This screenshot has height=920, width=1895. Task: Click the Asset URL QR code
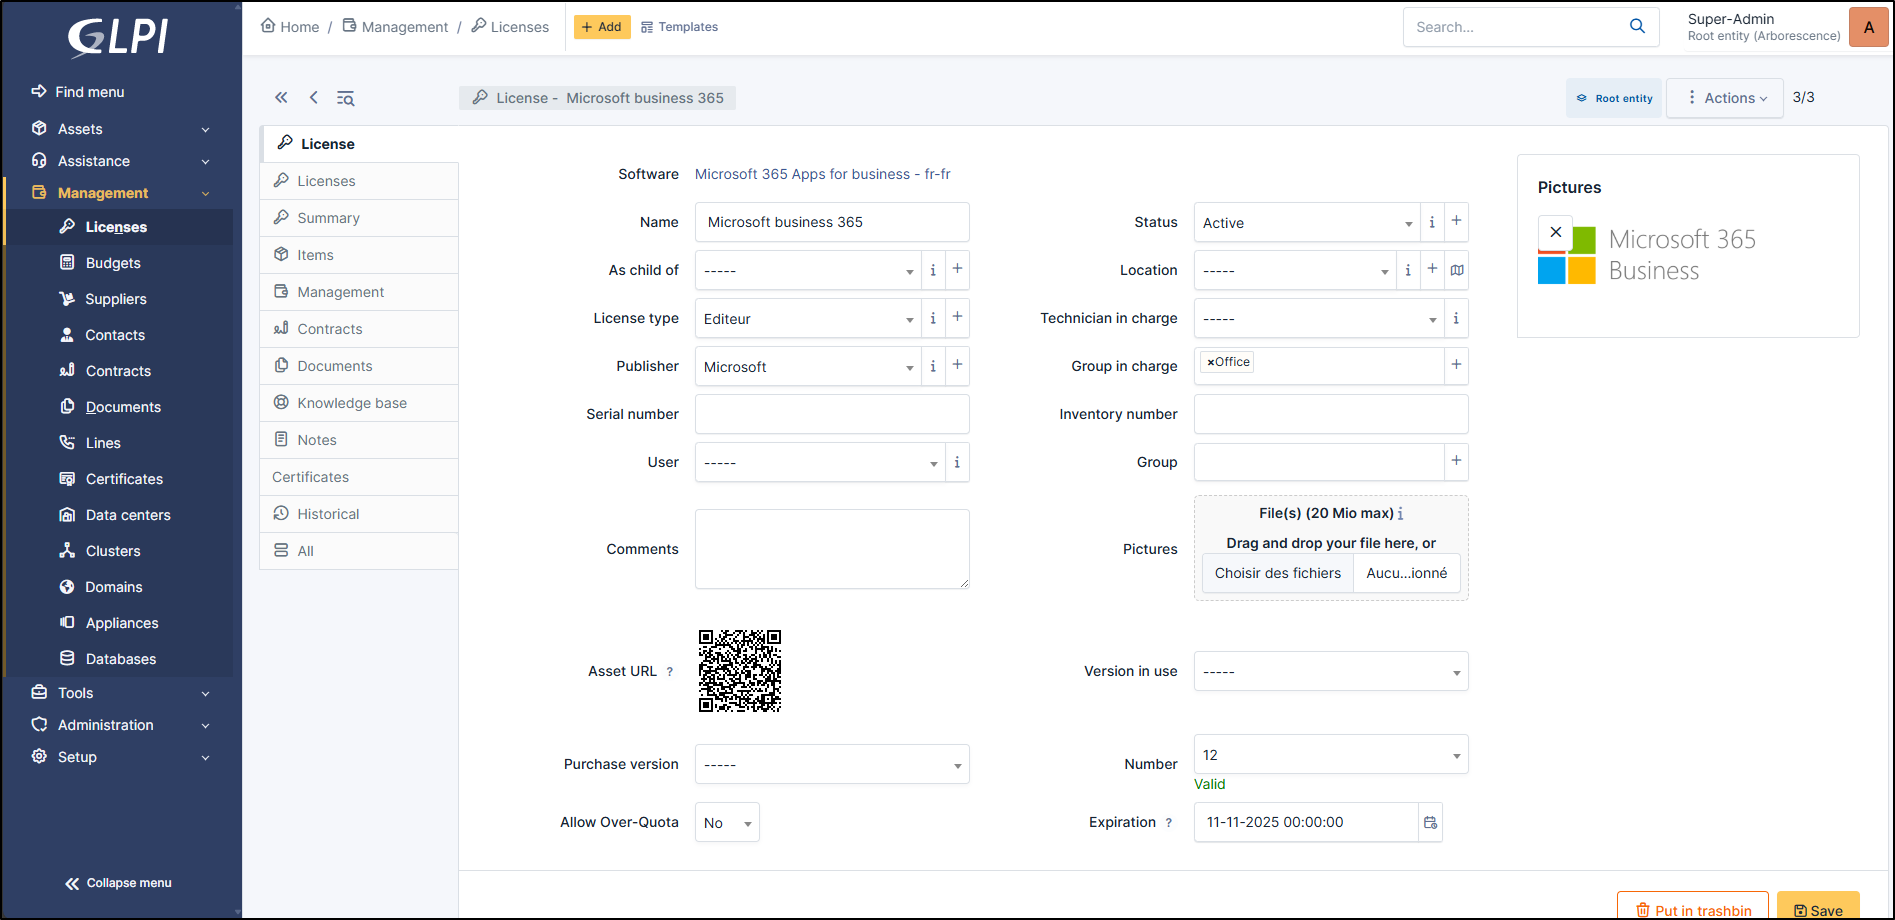tap(740, 671)
